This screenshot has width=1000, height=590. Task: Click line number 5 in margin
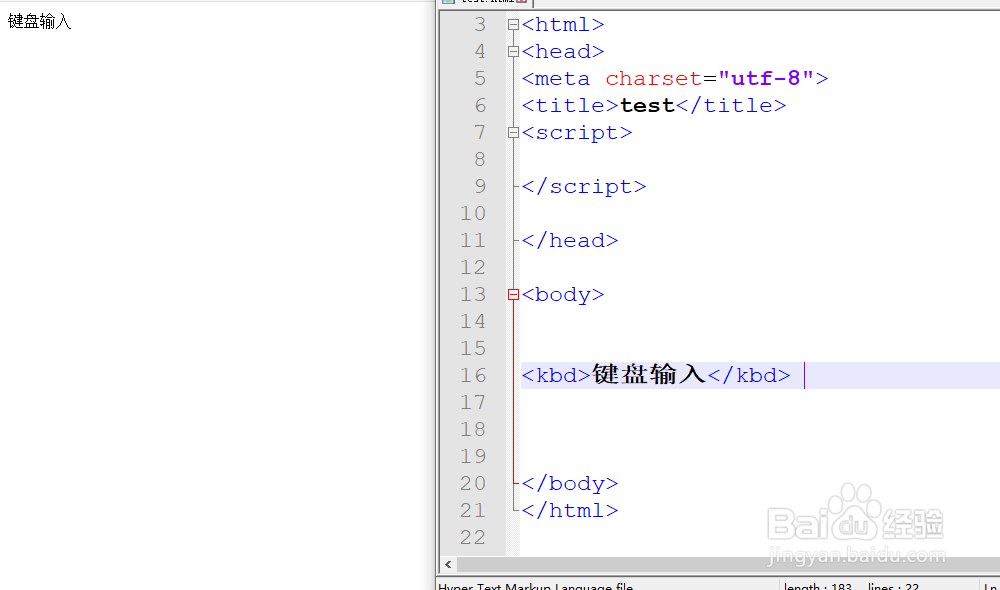tap(480, 78)
